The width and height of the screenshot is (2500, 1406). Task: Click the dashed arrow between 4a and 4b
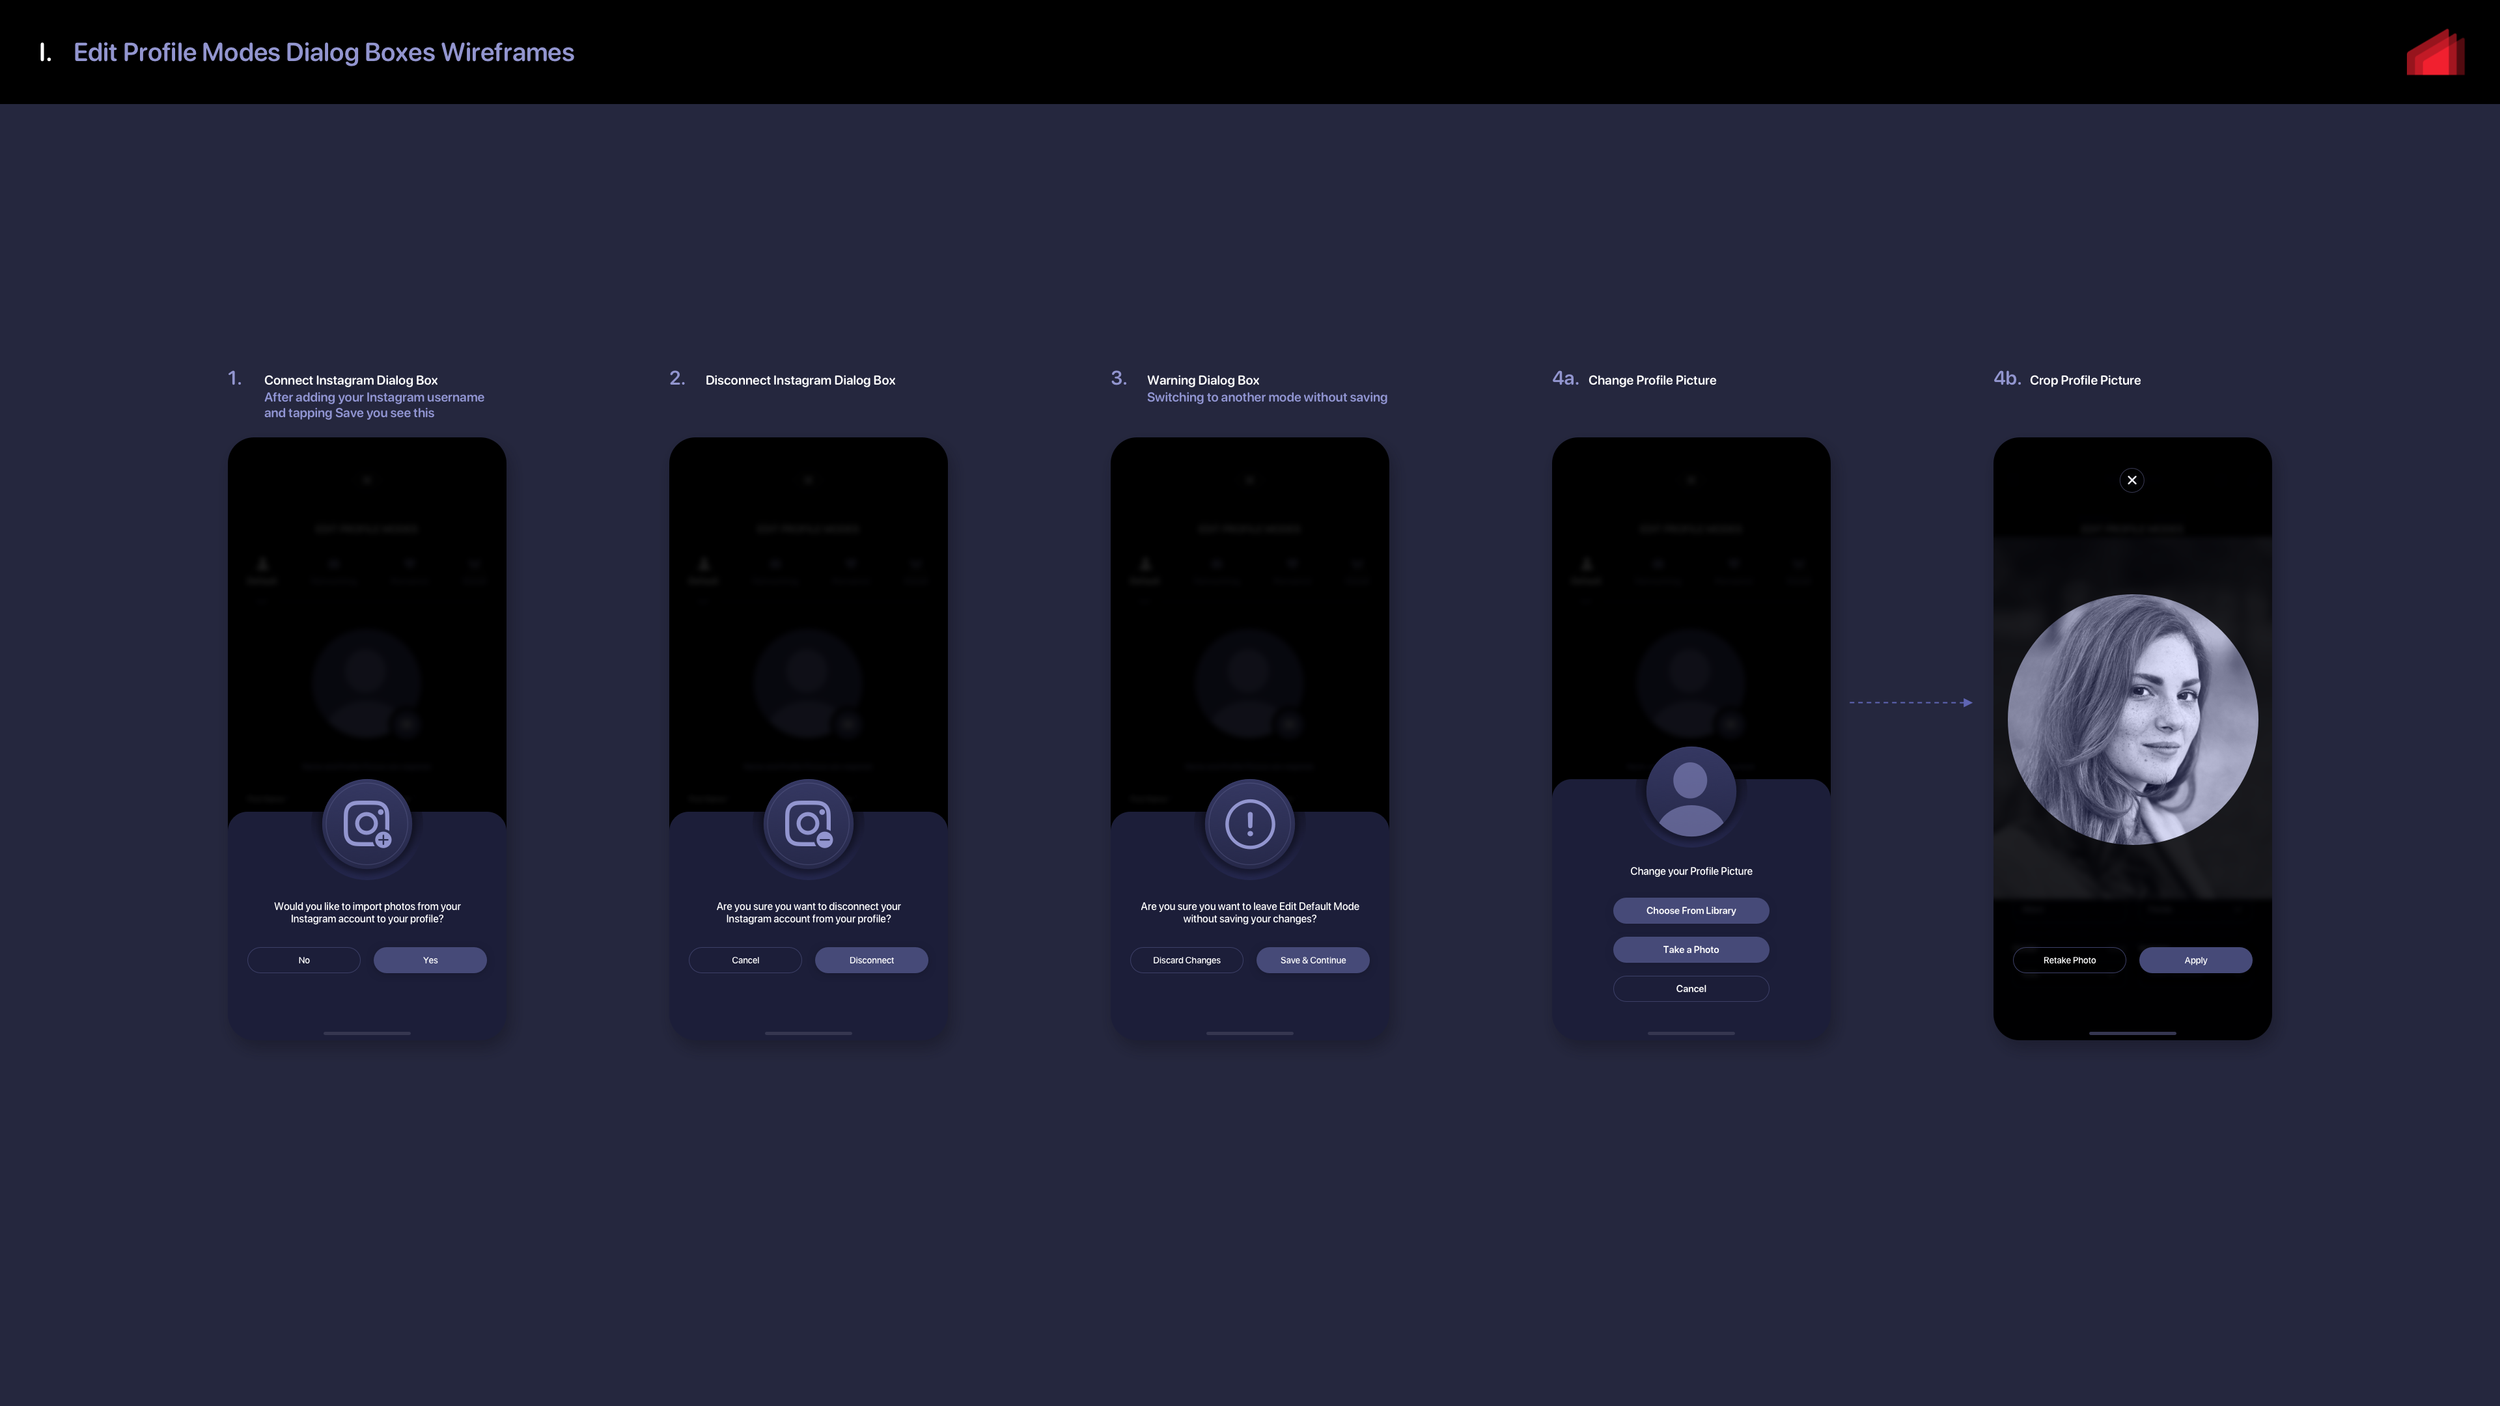pos(1910,703)
